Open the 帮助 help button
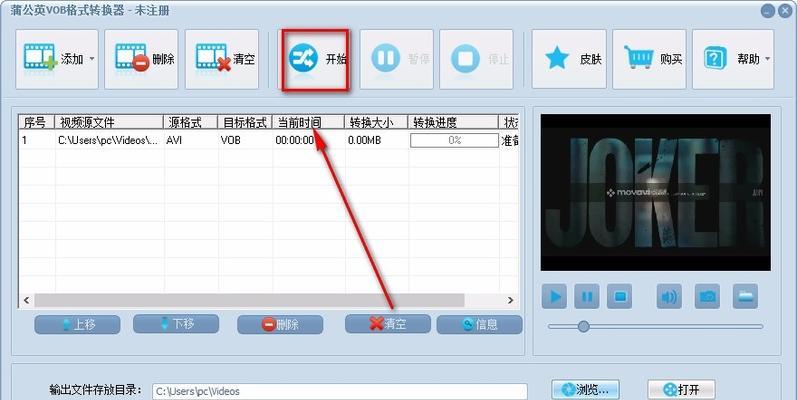 click(732, 59)
